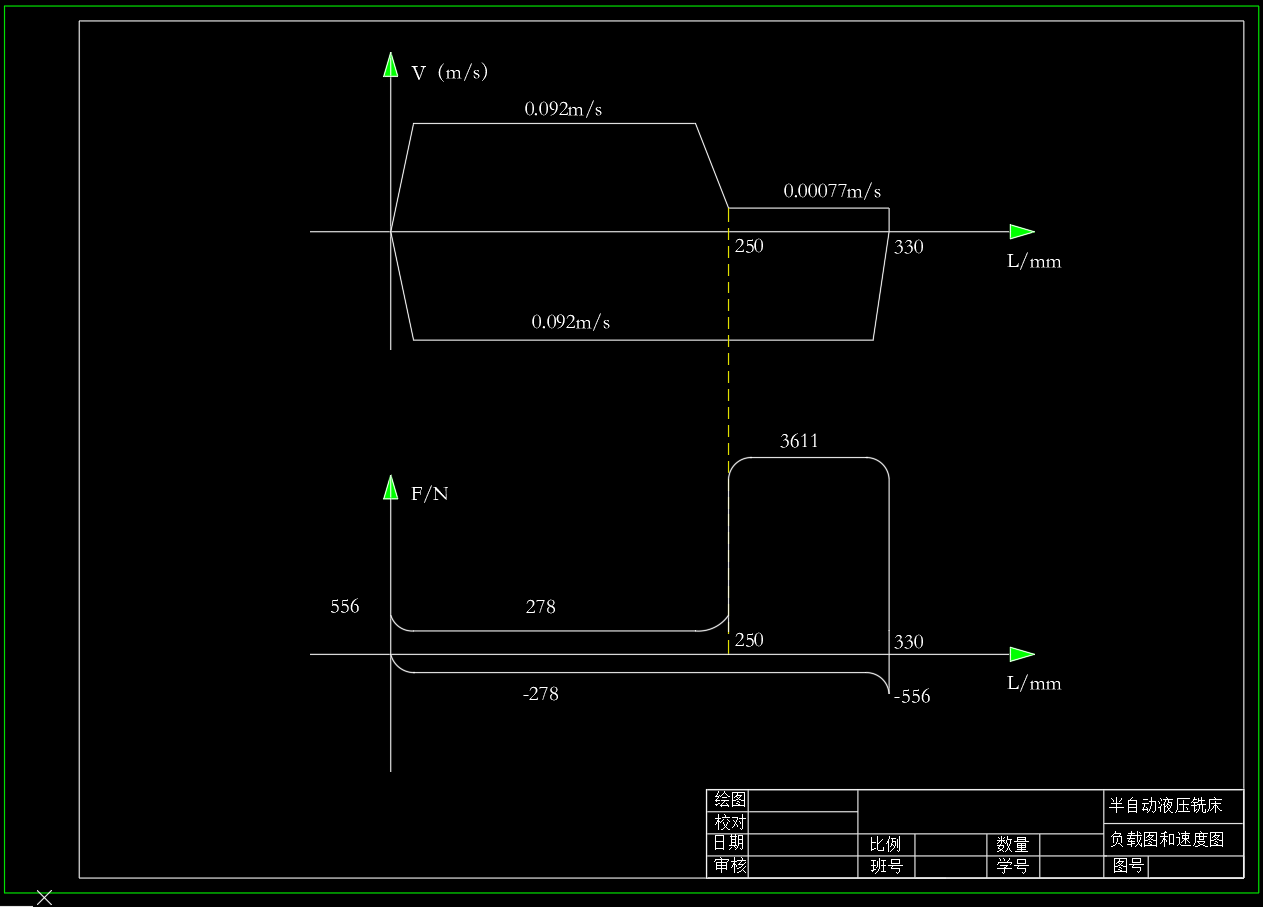Screen dimensions: 1263x907
Task: Click the V (m/s) axis label
Action: [450, 72]
